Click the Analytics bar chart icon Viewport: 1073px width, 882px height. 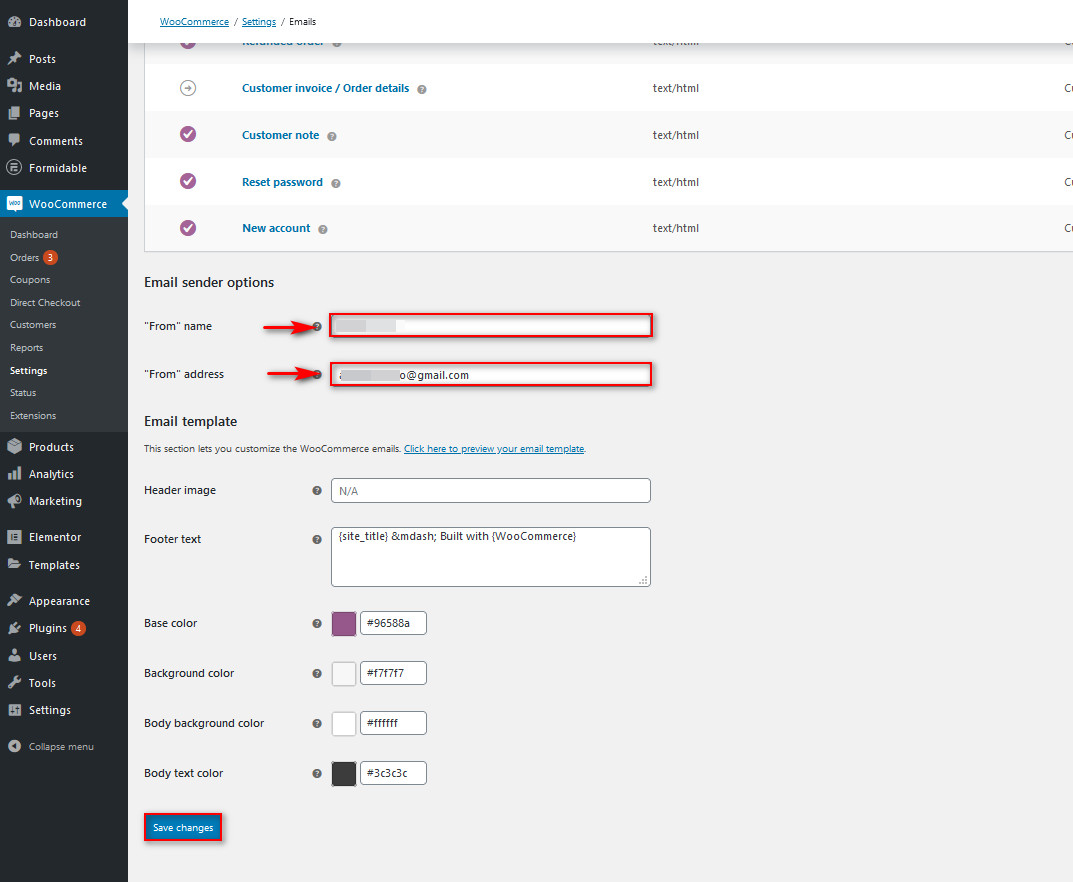pos(14,474)
